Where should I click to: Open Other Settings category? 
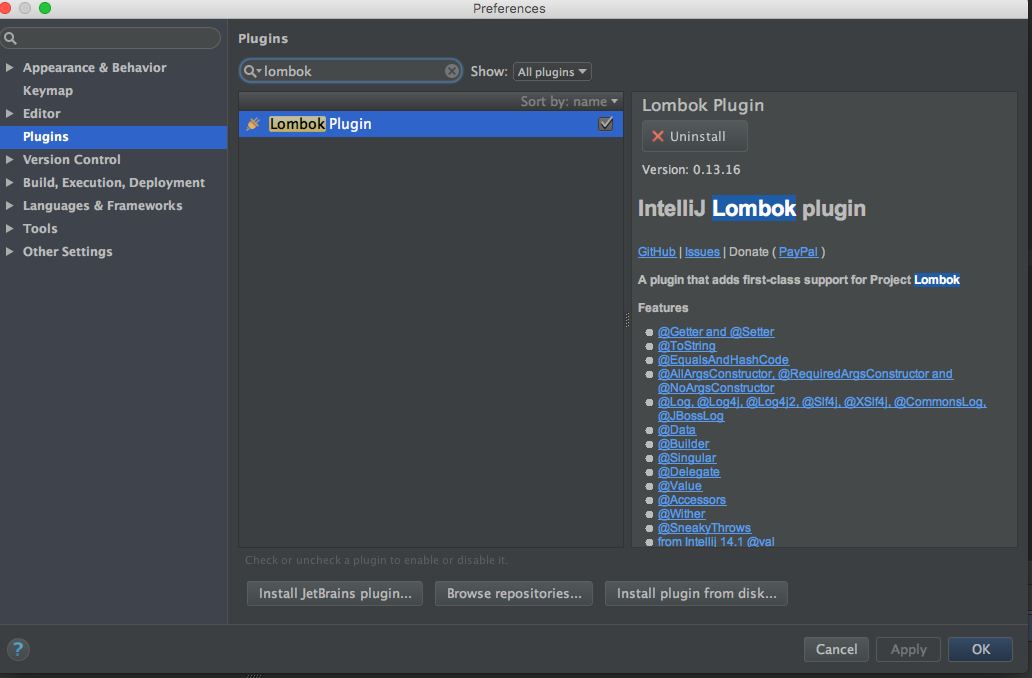point(68,251)
